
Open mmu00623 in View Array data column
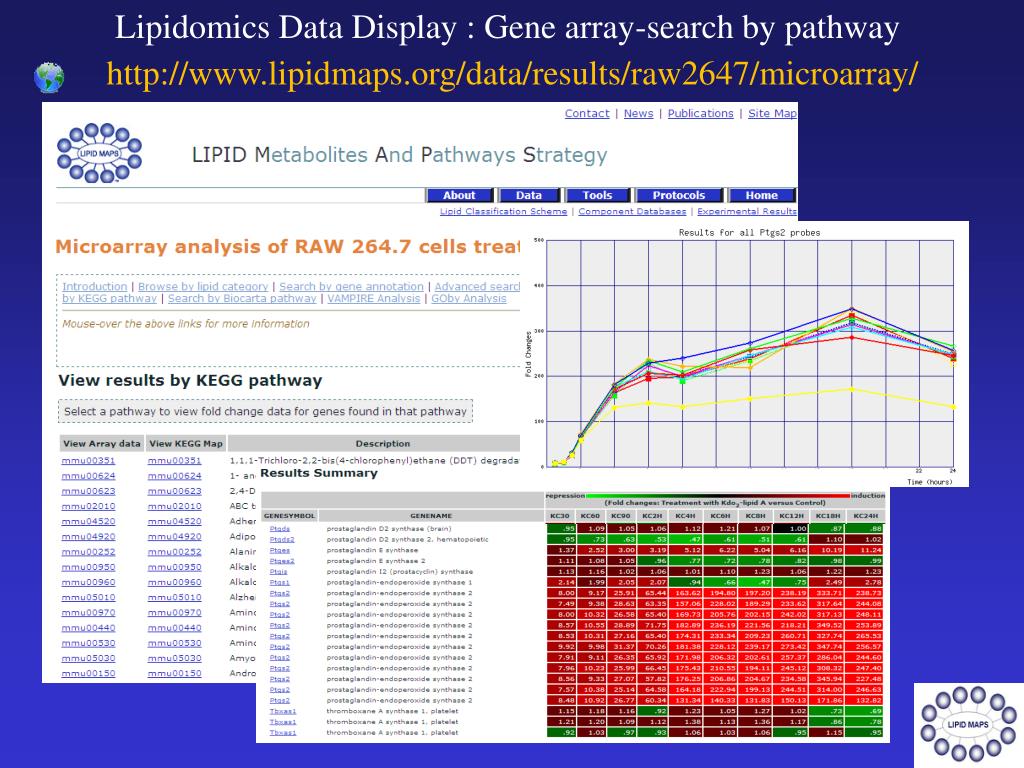pyautogui.click(x=88, y=491)
